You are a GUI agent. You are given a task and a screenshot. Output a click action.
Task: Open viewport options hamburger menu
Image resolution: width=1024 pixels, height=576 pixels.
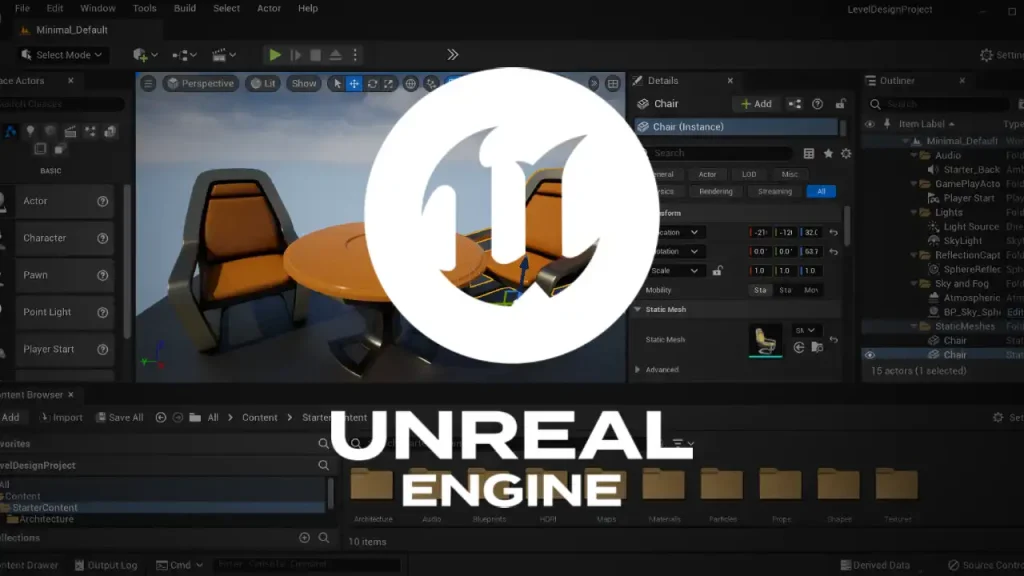click(x=148, y=84)
